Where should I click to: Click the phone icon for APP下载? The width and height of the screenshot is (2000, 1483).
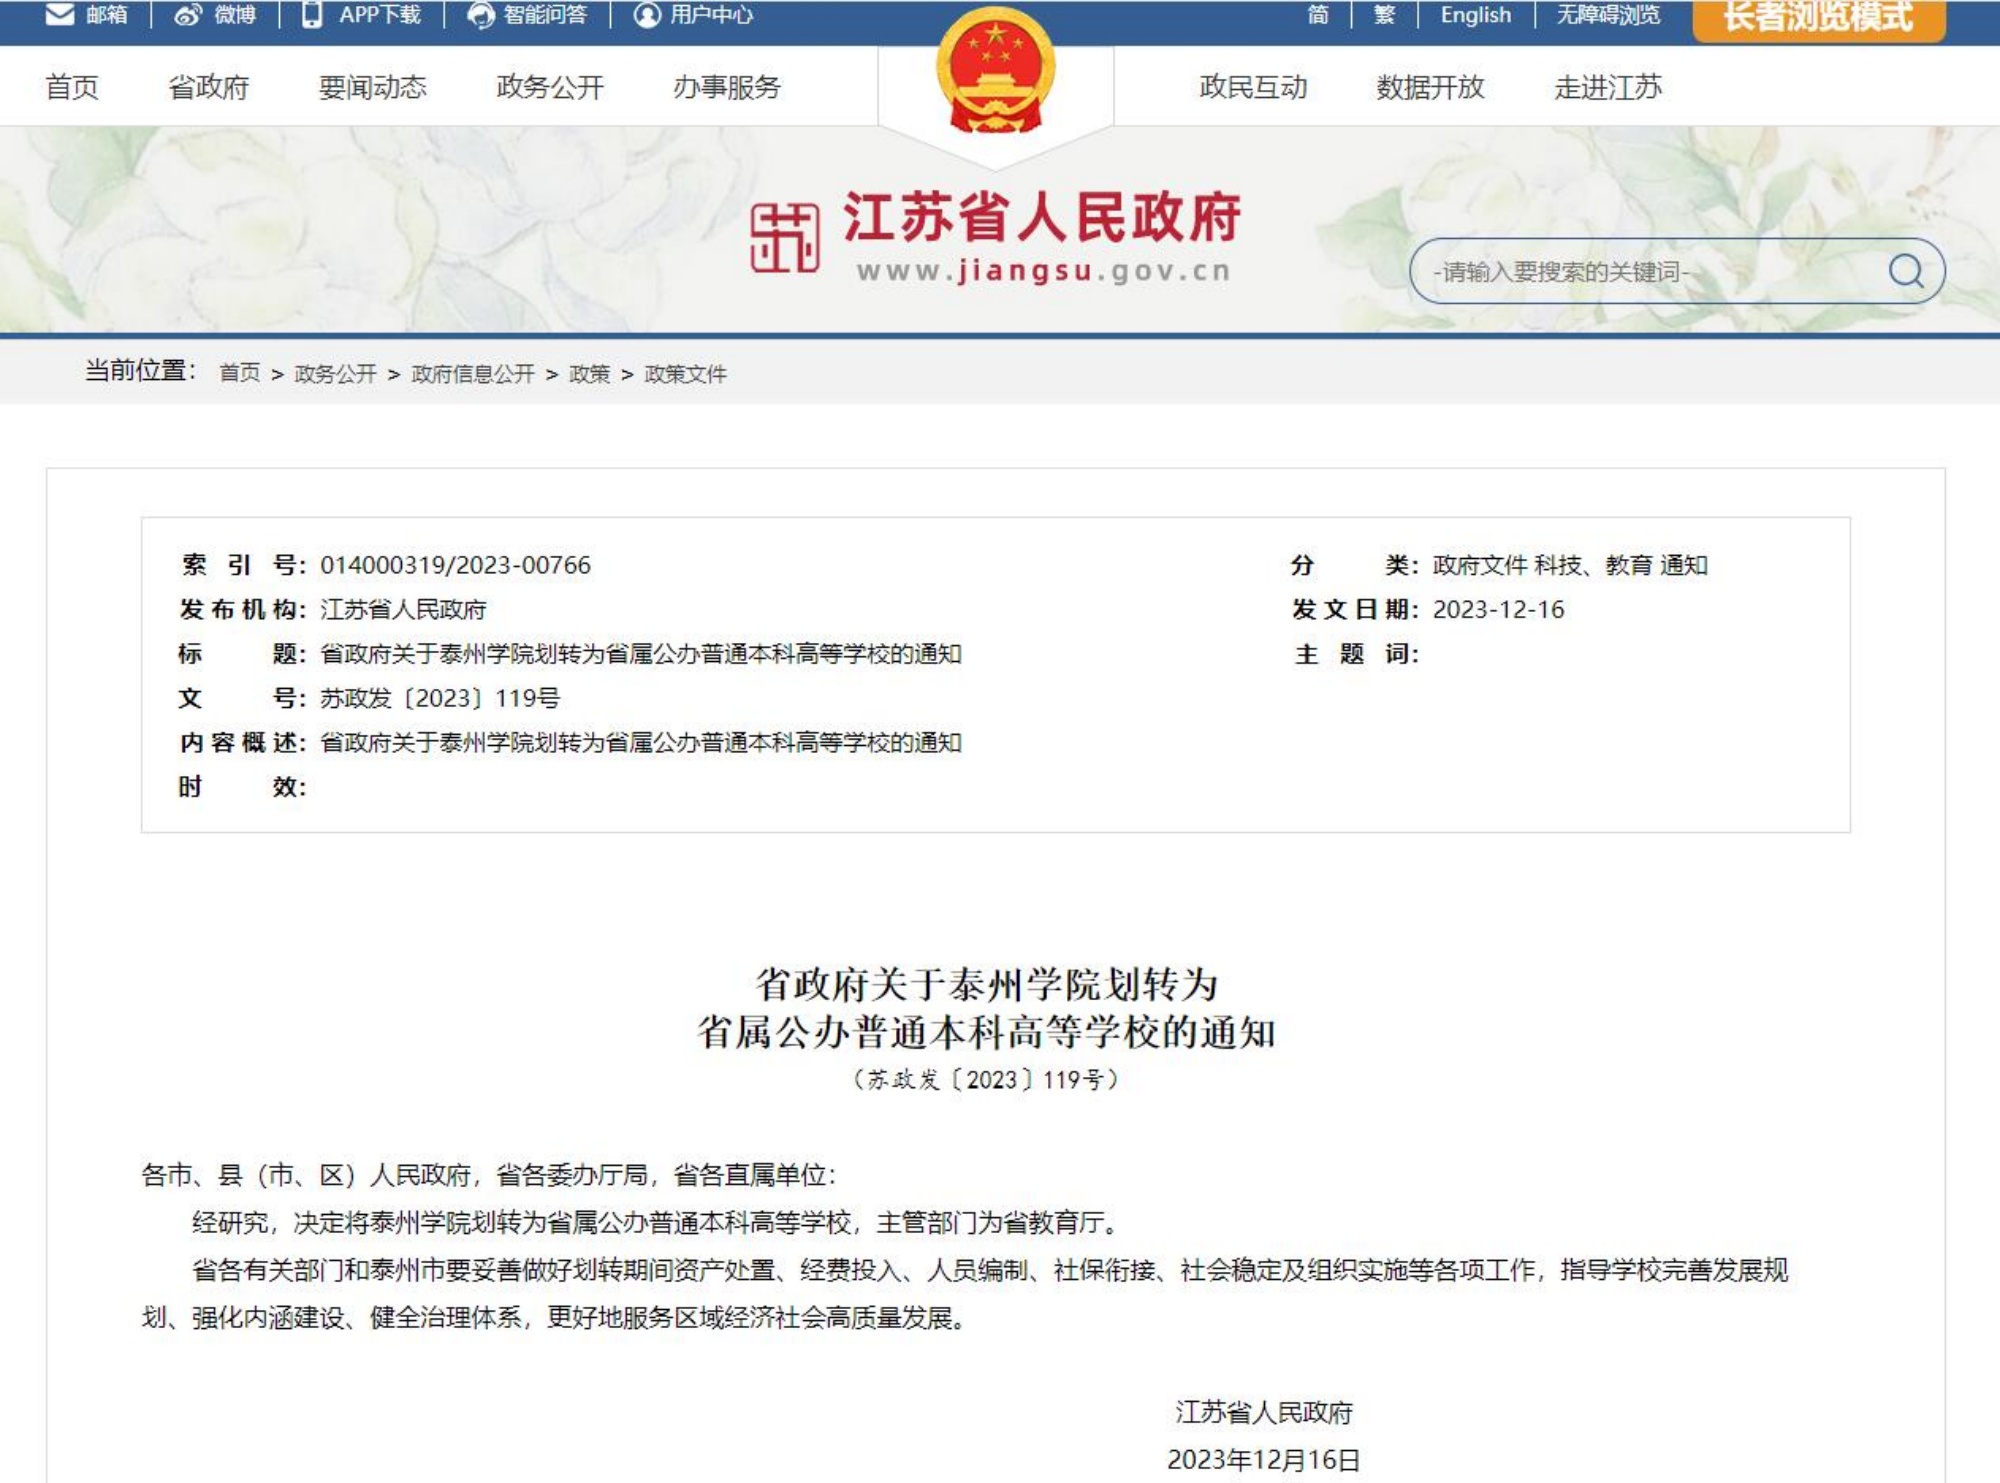(x=312, y=15)
